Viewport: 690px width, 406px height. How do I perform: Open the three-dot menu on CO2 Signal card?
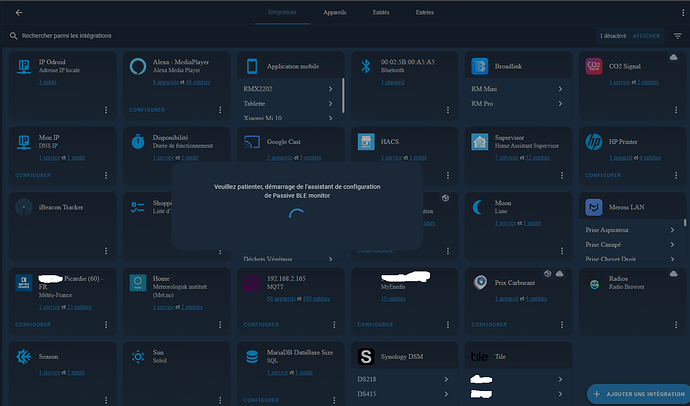click(x=676, y=110)
